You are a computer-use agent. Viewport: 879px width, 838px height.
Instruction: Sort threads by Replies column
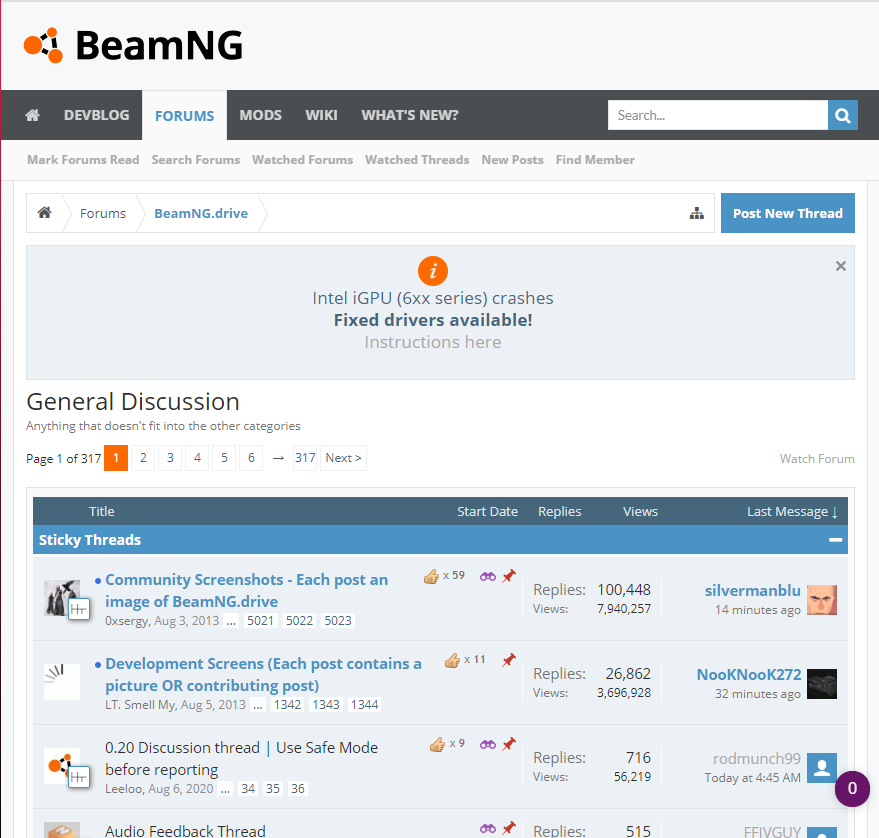559,512
